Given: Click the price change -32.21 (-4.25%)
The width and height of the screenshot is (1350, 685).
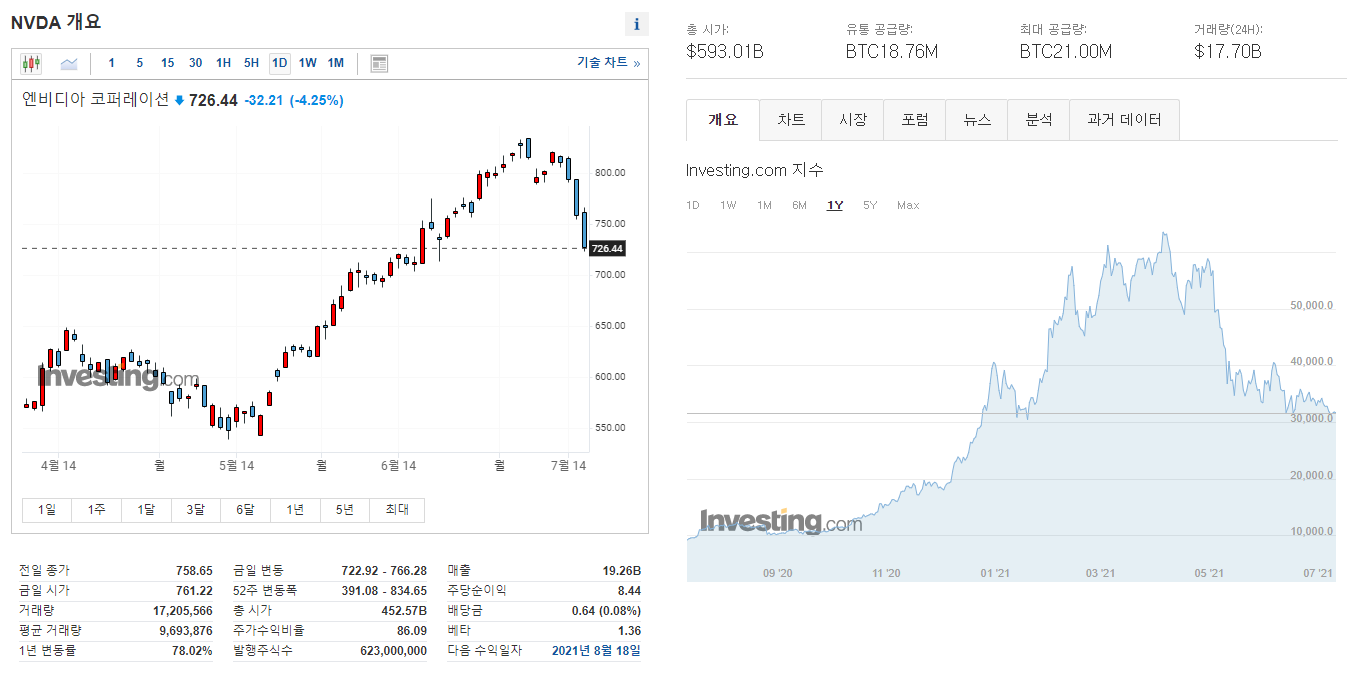Looking at the screenshot, I should click(294, 100).
